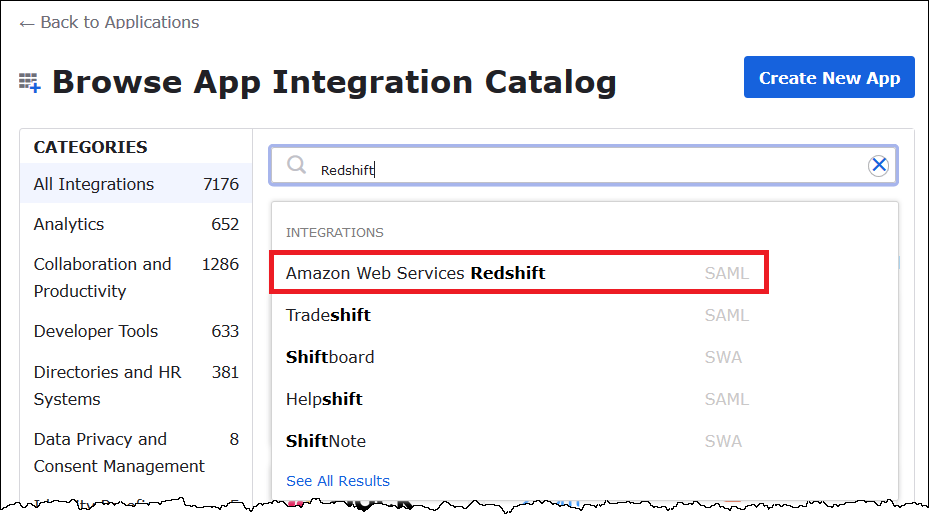Click the Create New App button
This screenshot has width=929, height=515.
829,78
